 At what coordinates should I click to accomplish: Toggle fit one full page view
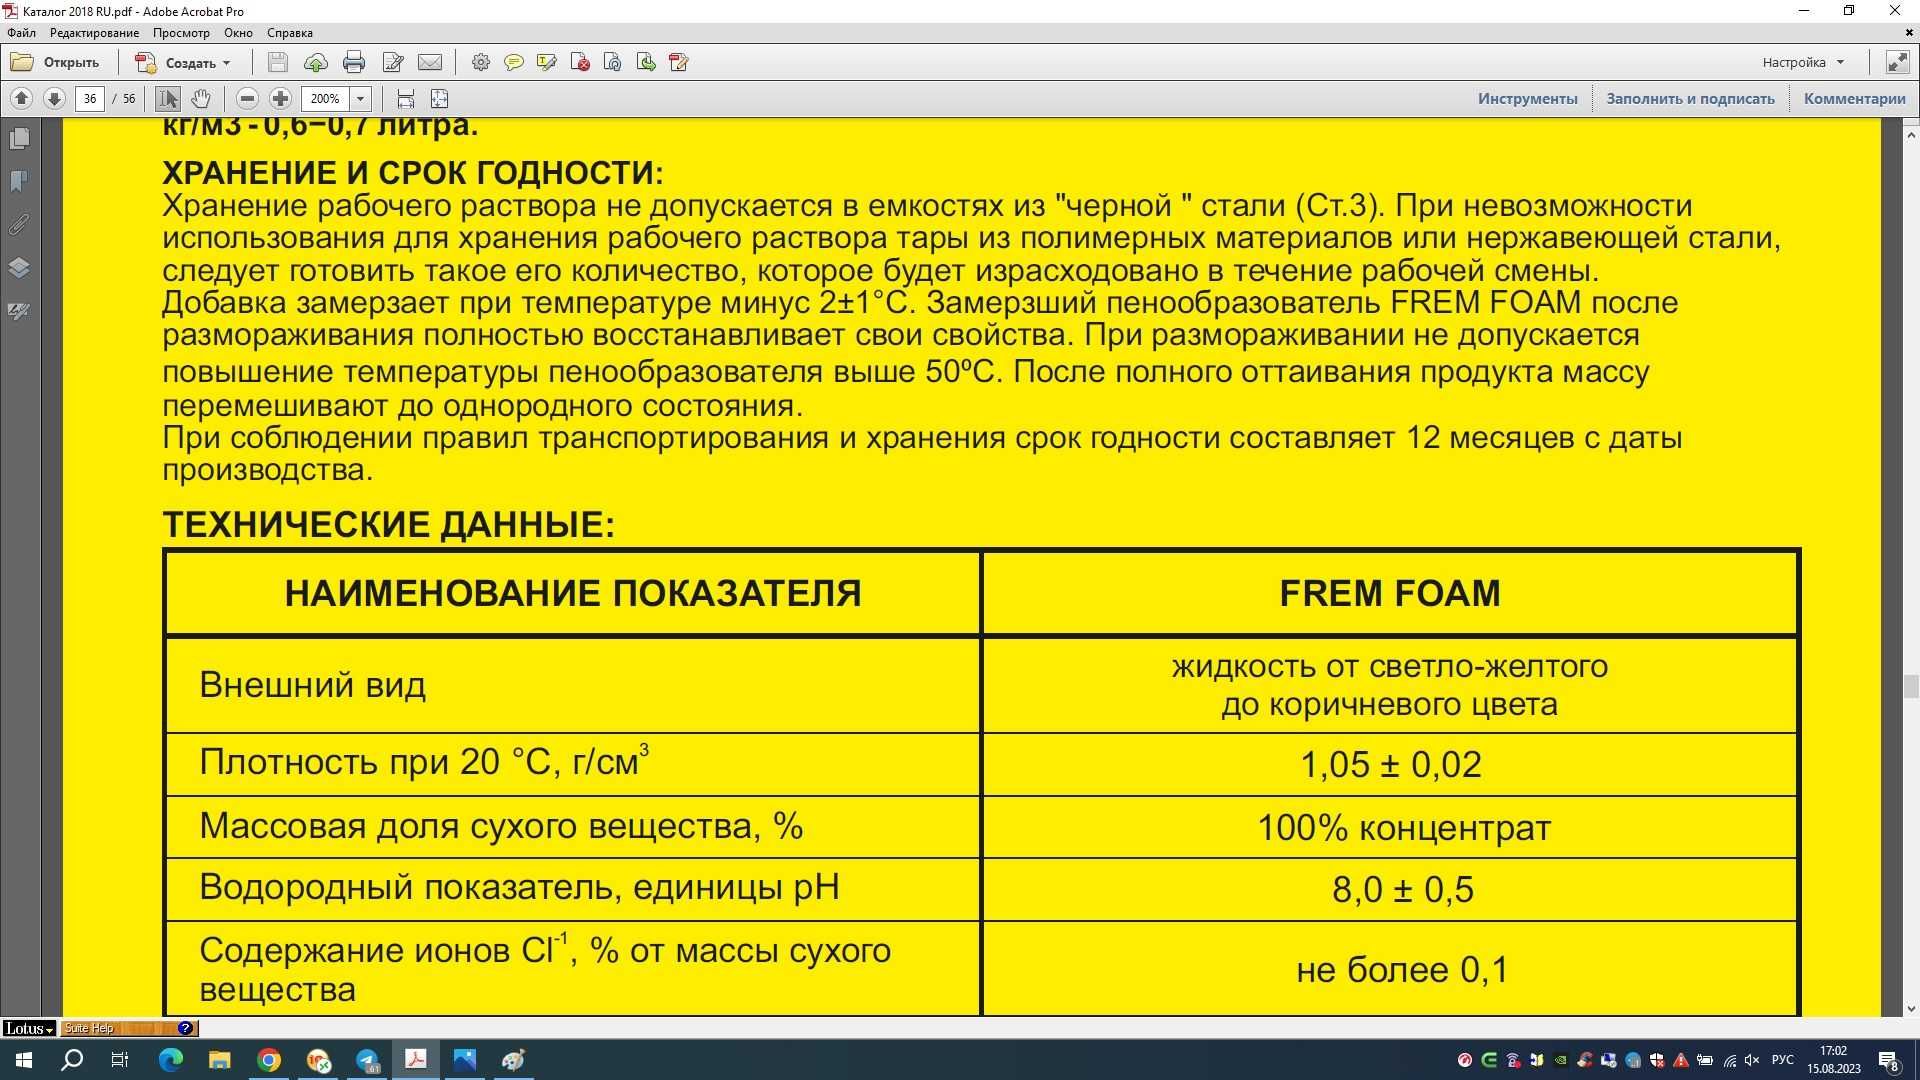click(439, 98)
